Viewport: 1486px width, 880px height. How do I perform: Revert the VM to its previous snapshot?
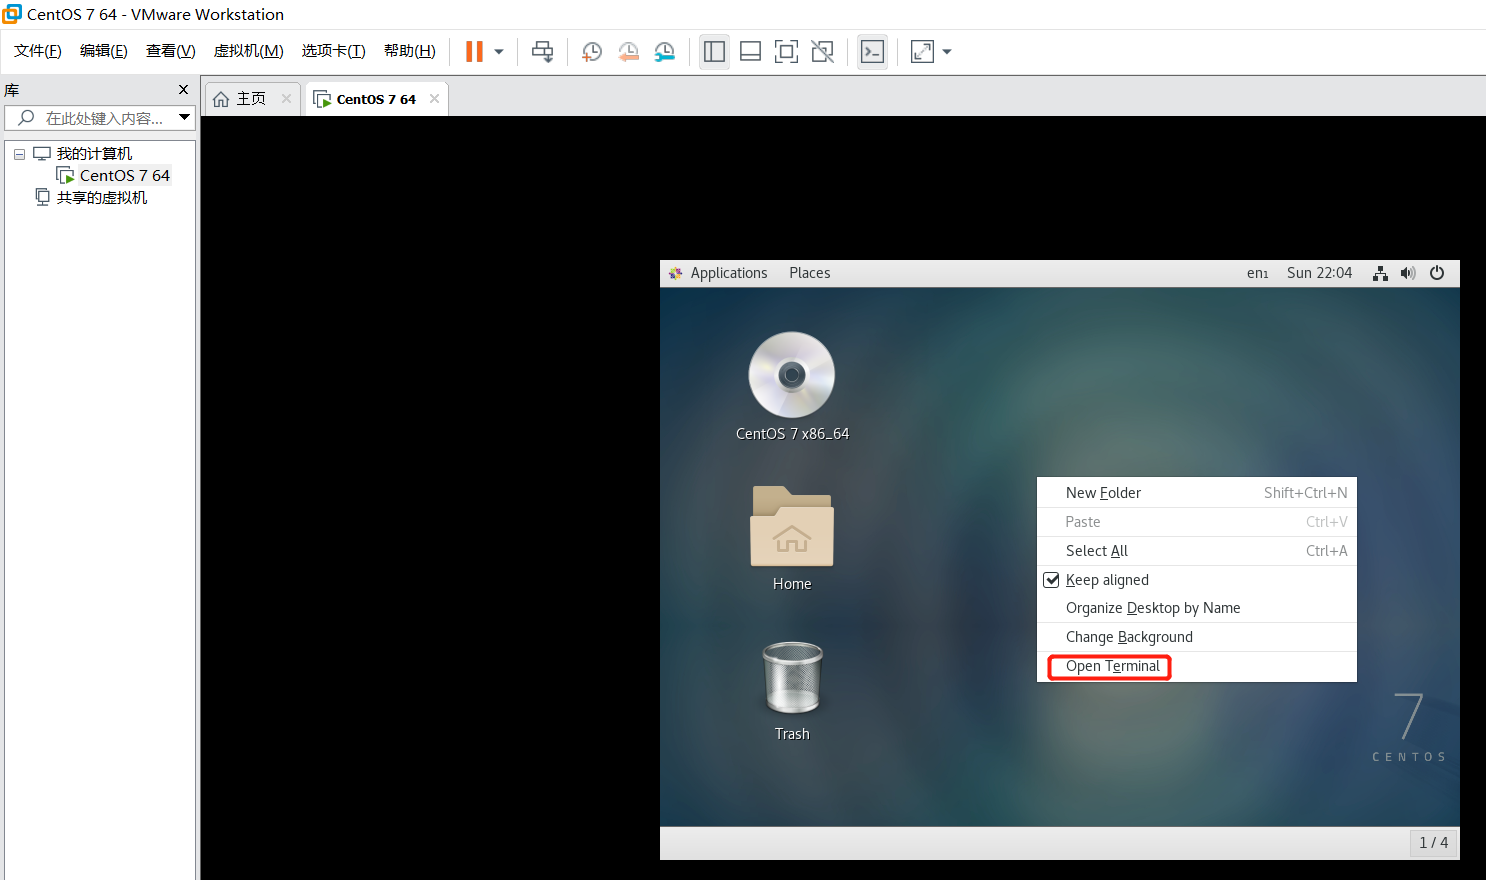pos(628,51)
